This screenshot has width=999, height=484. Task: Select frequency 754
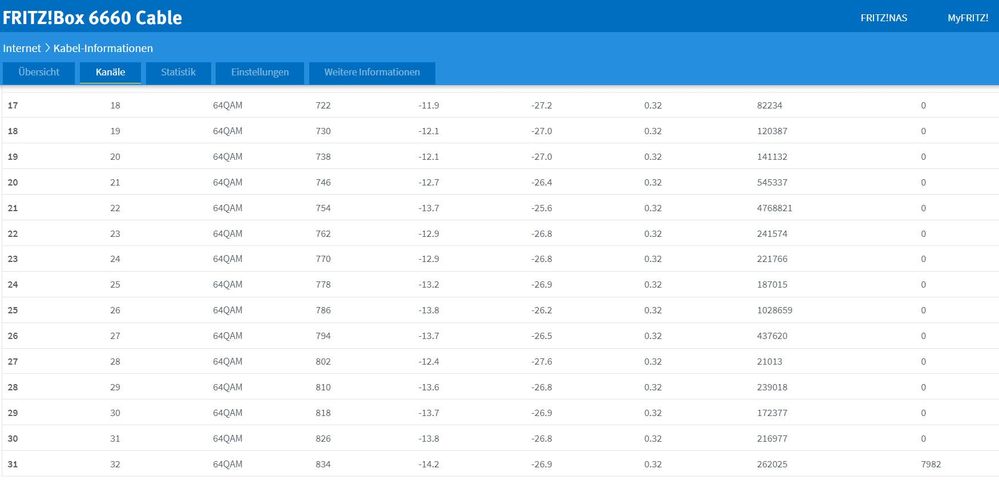coord(323,208)
